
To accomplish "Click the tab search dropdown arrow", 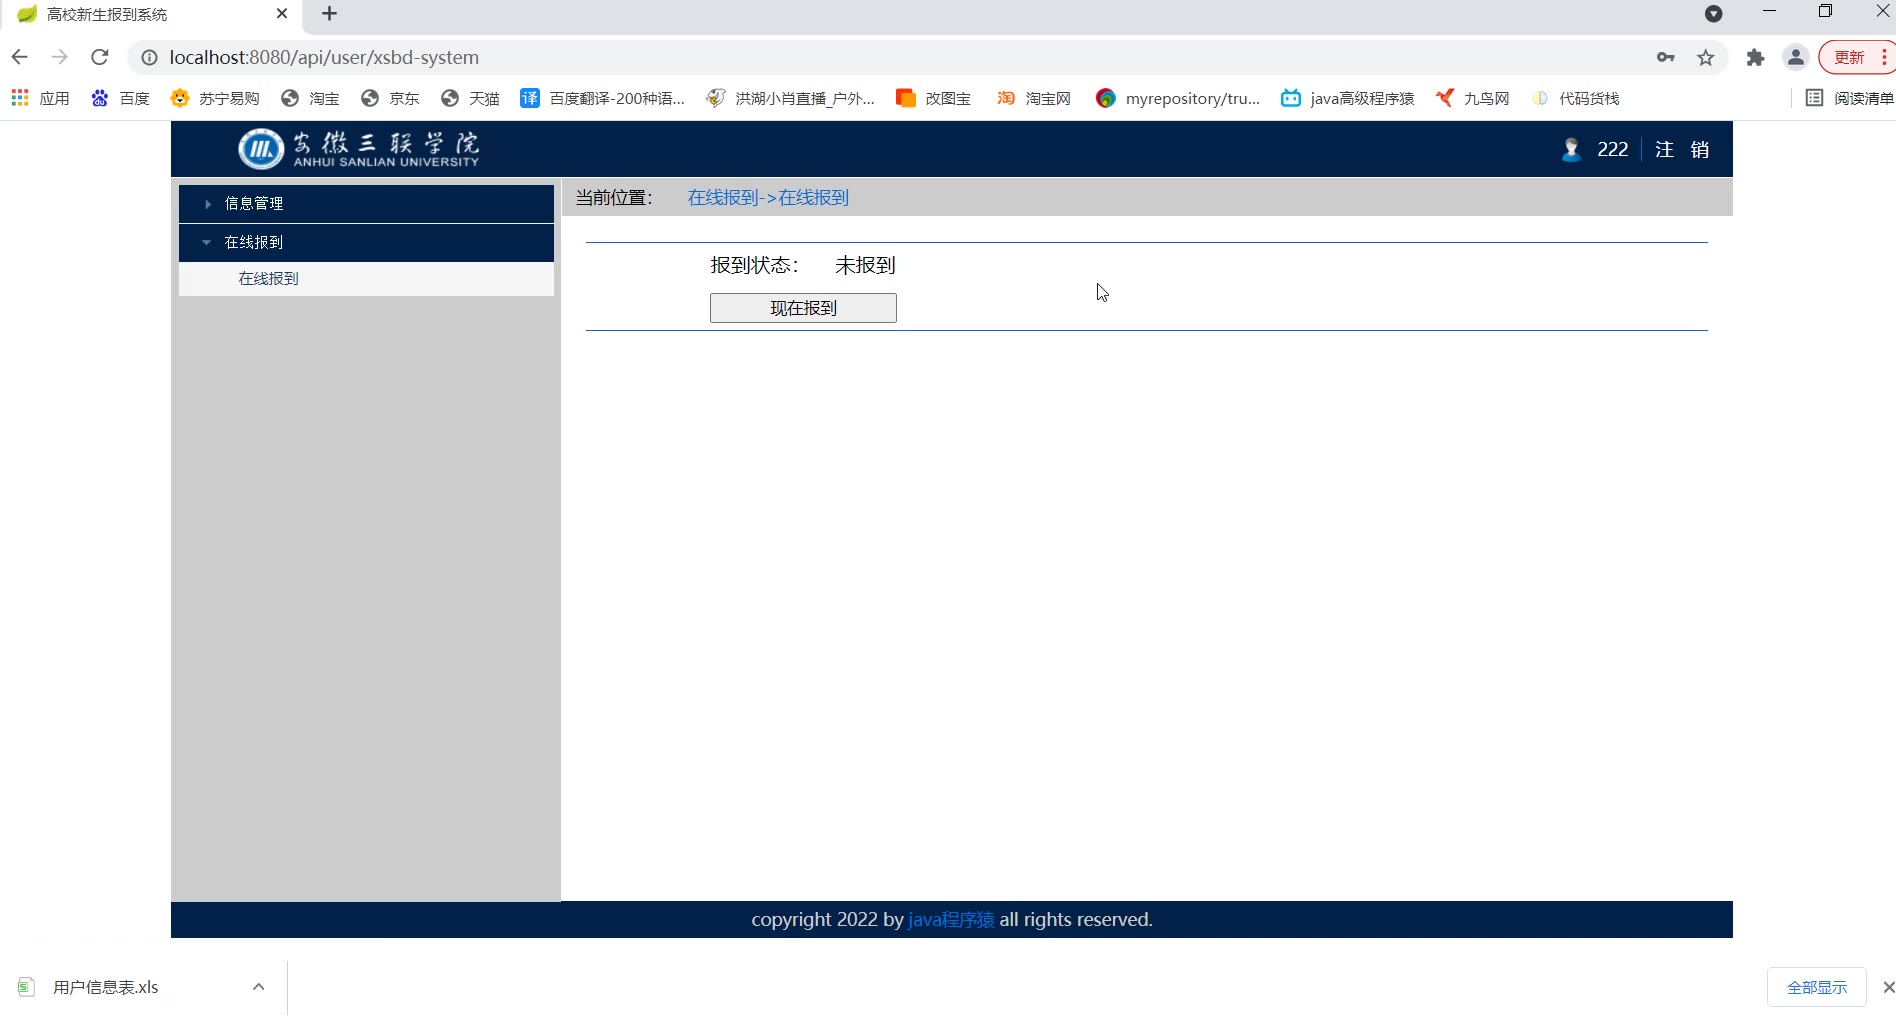I will (1714, 14).
